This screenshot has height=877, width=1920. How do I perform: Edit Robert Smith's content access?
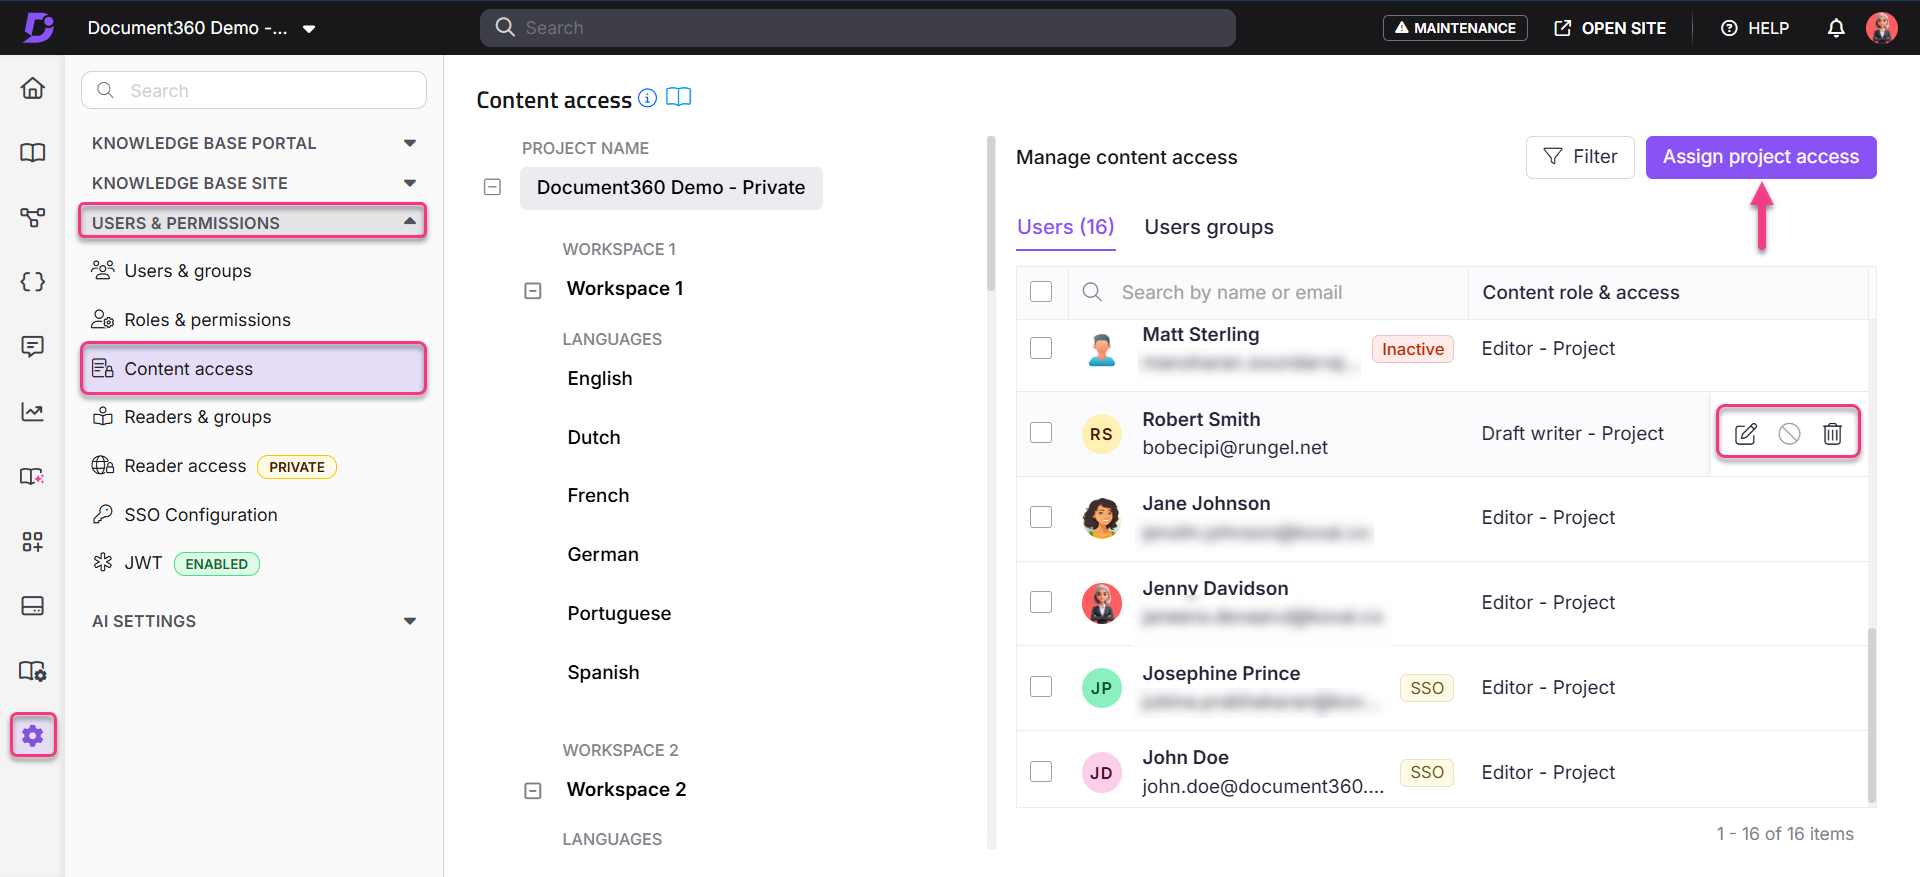[x=1746, y=433]
